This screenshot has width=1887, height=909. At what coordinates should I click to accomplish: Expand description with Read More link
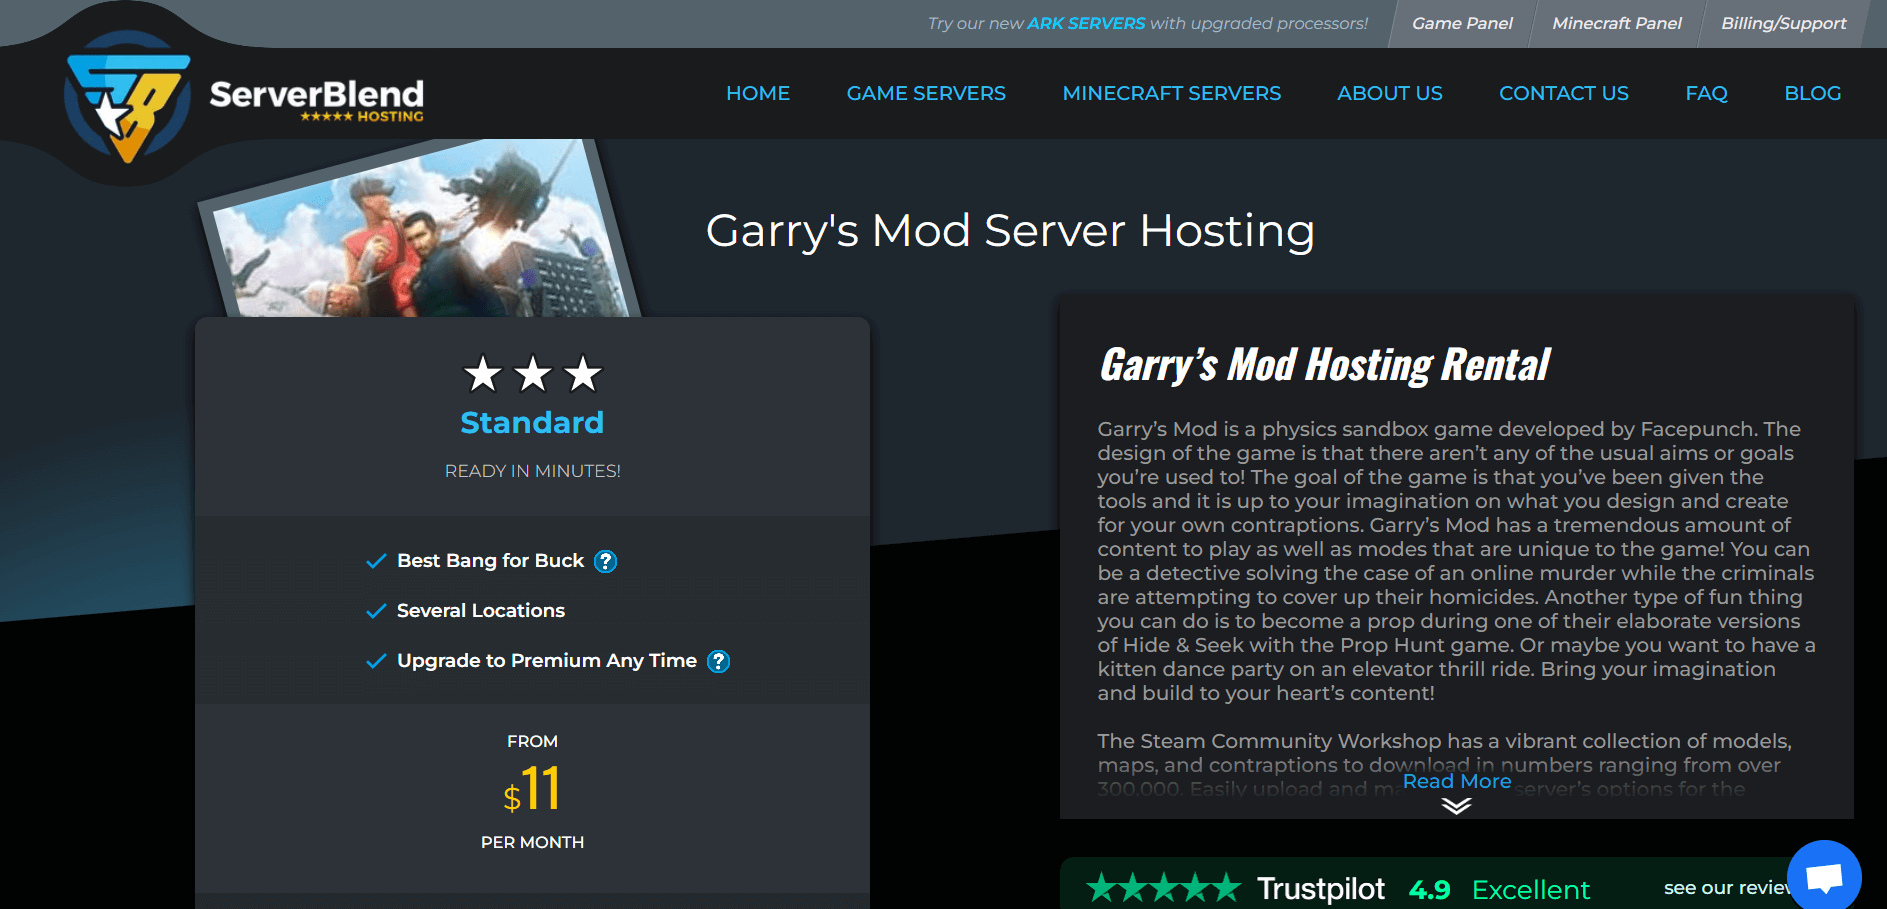1457,781
